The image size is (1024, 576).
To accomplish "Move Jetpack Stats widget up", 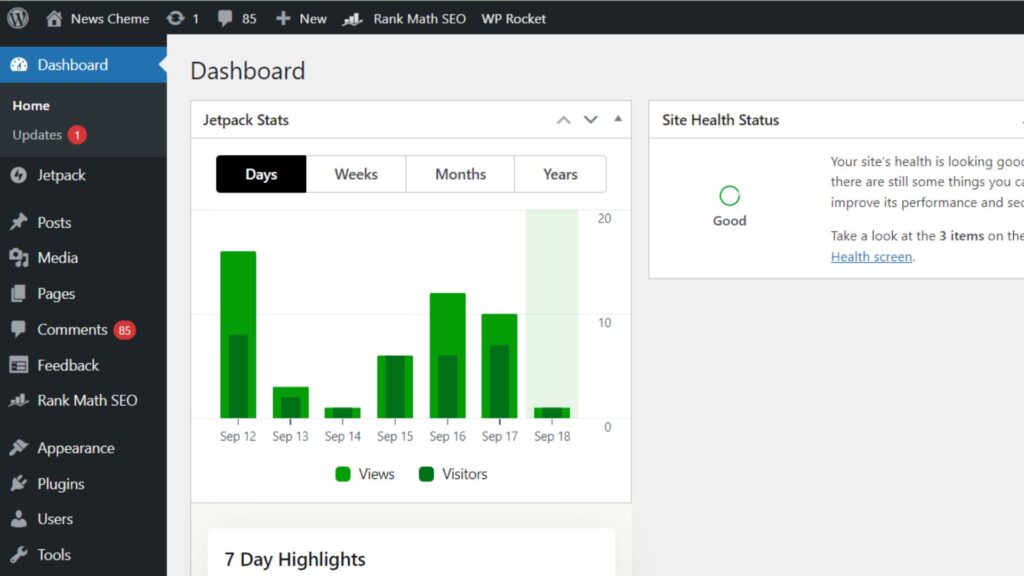I will (564, 120).
